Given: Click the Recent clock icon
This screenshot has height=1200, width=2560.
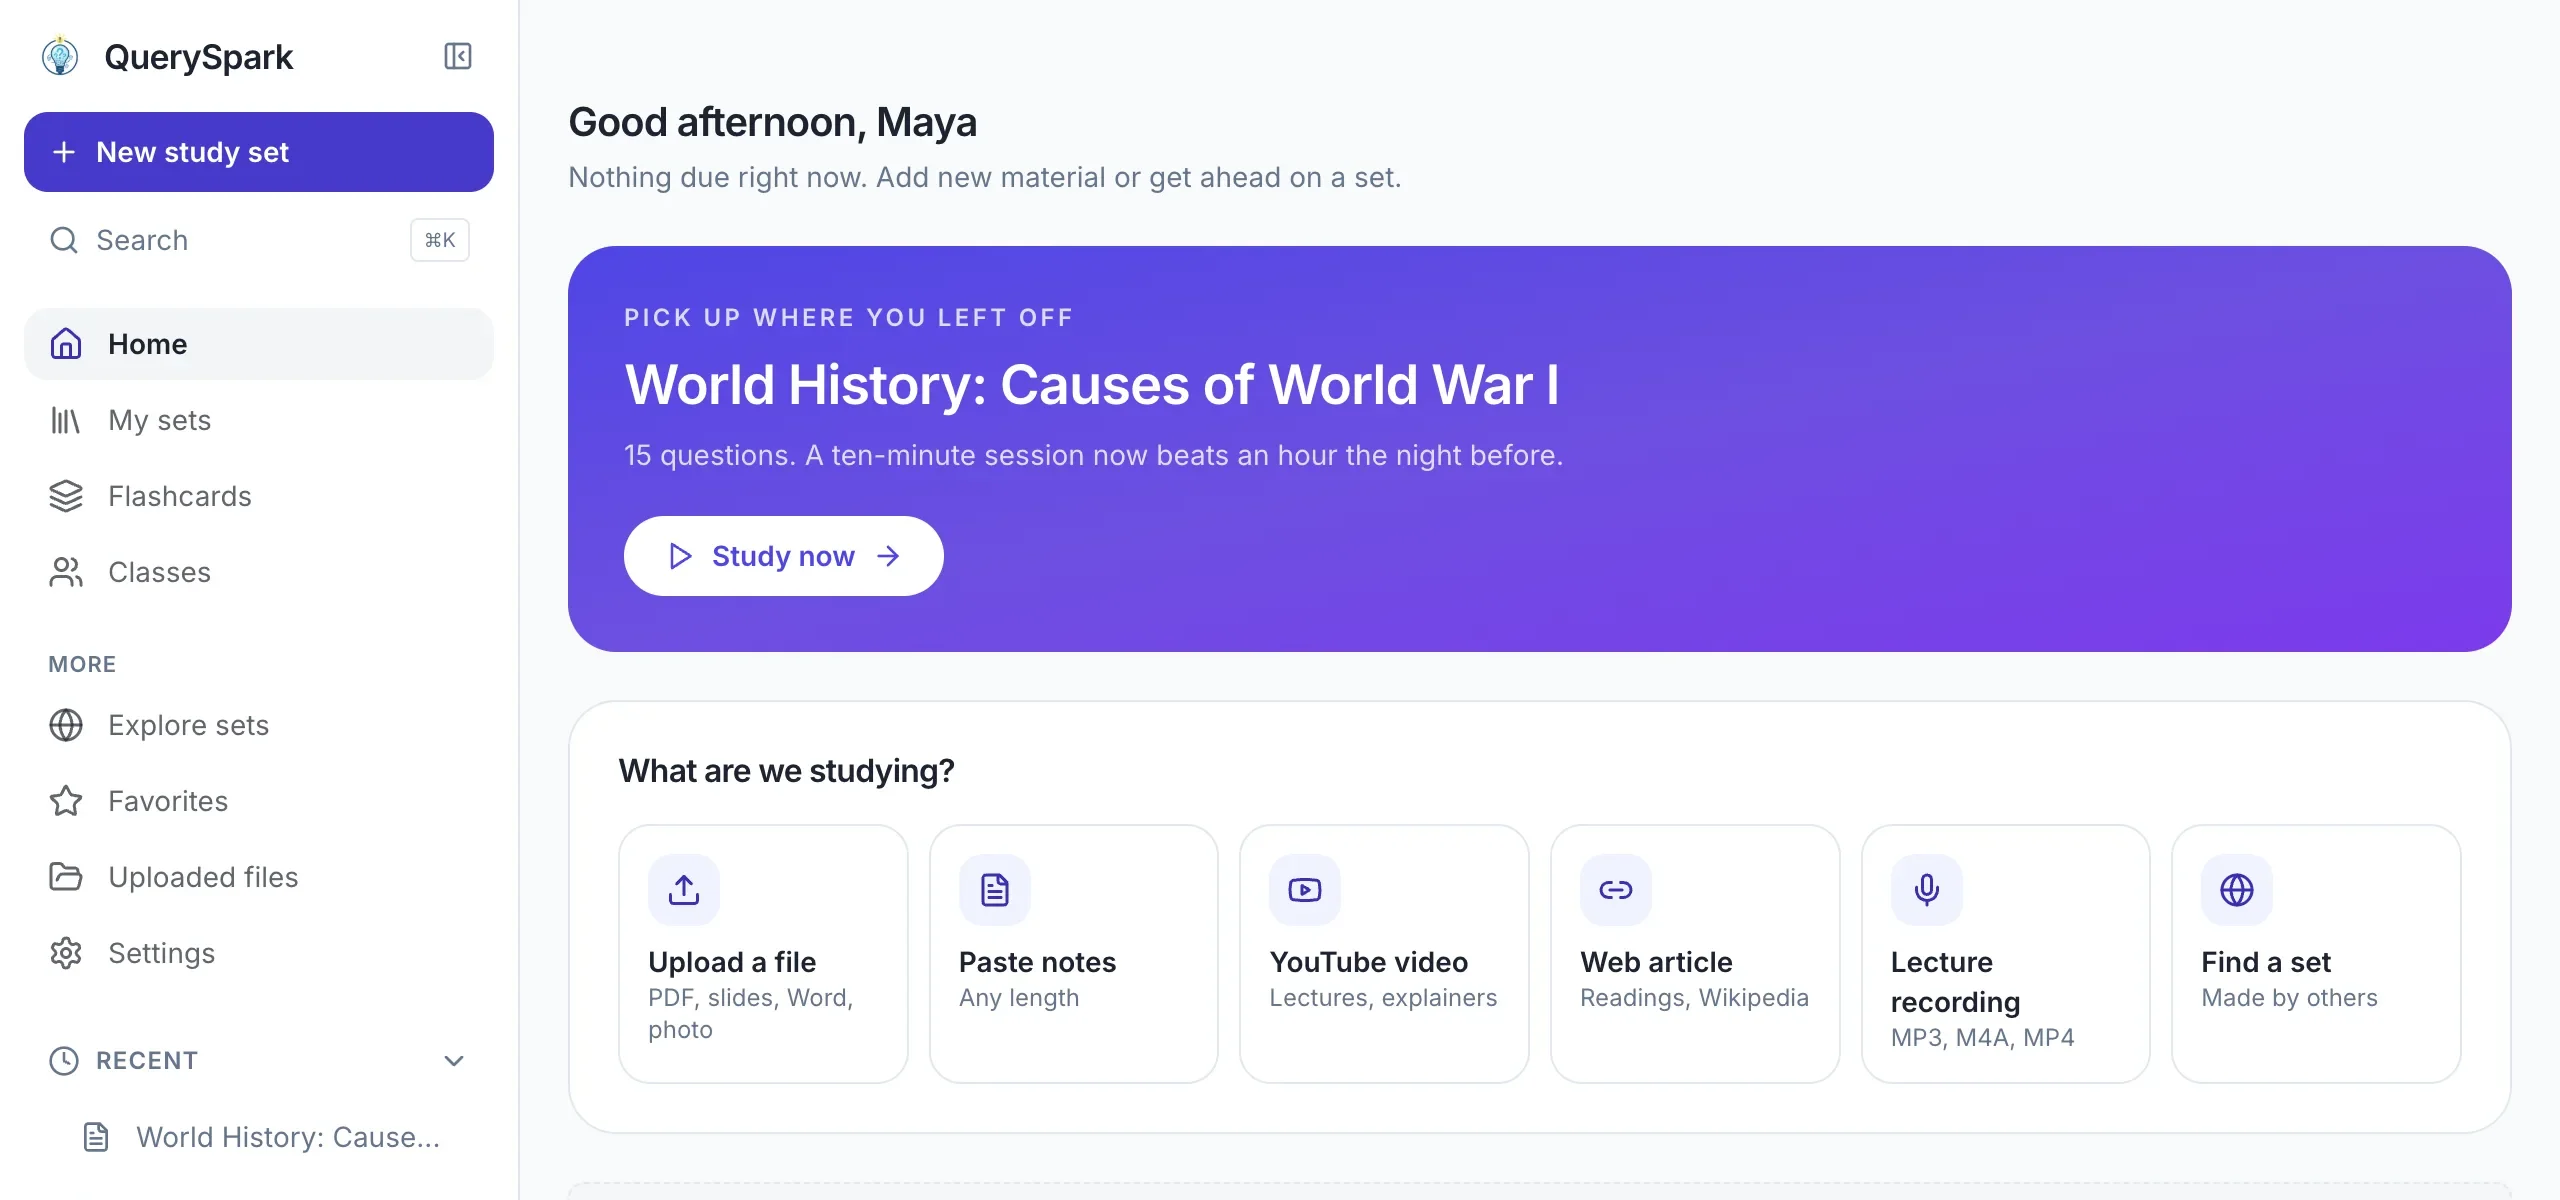Looking at the screenshot, I should click(64, 1061).
